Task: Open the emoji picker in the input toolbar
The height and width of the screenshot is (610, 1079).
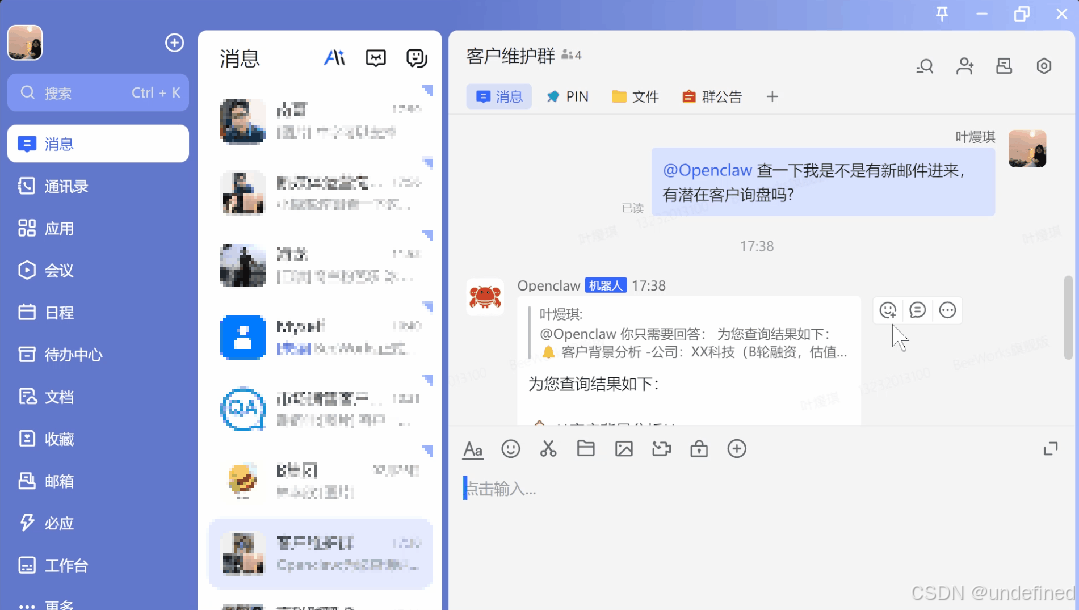Action: (511, 449)
